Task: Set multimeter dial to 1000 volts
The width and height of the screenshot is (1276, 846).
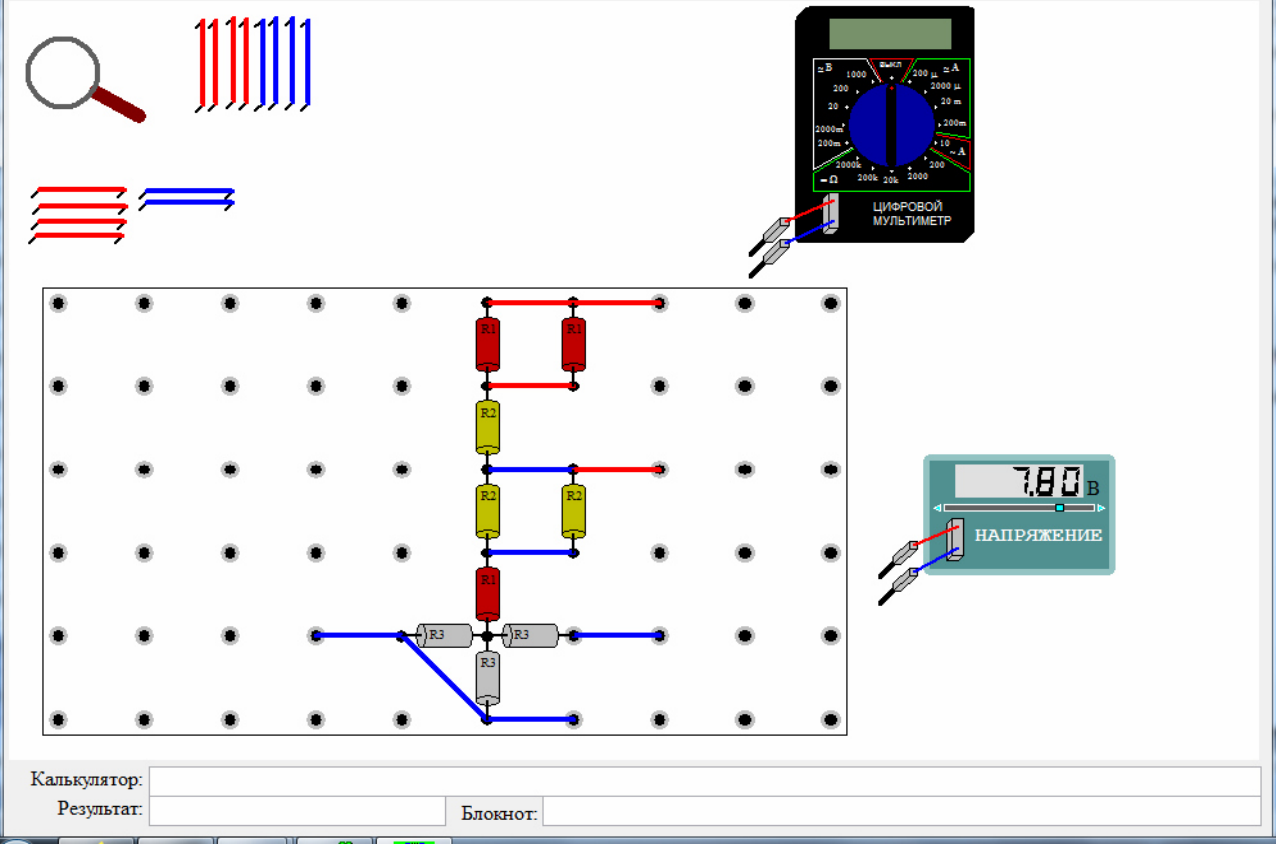Action: (x=855, y=75)
